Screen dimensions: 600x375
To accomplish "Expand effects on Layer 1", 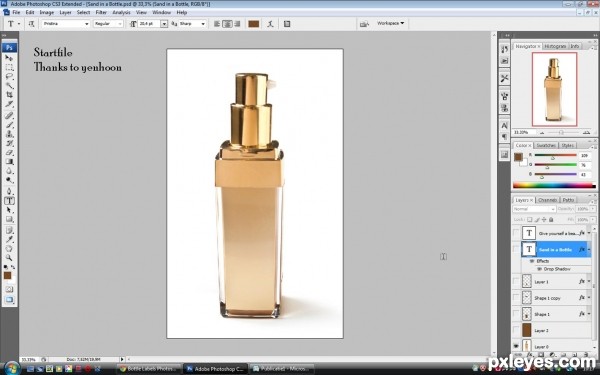I will point(589,282).
